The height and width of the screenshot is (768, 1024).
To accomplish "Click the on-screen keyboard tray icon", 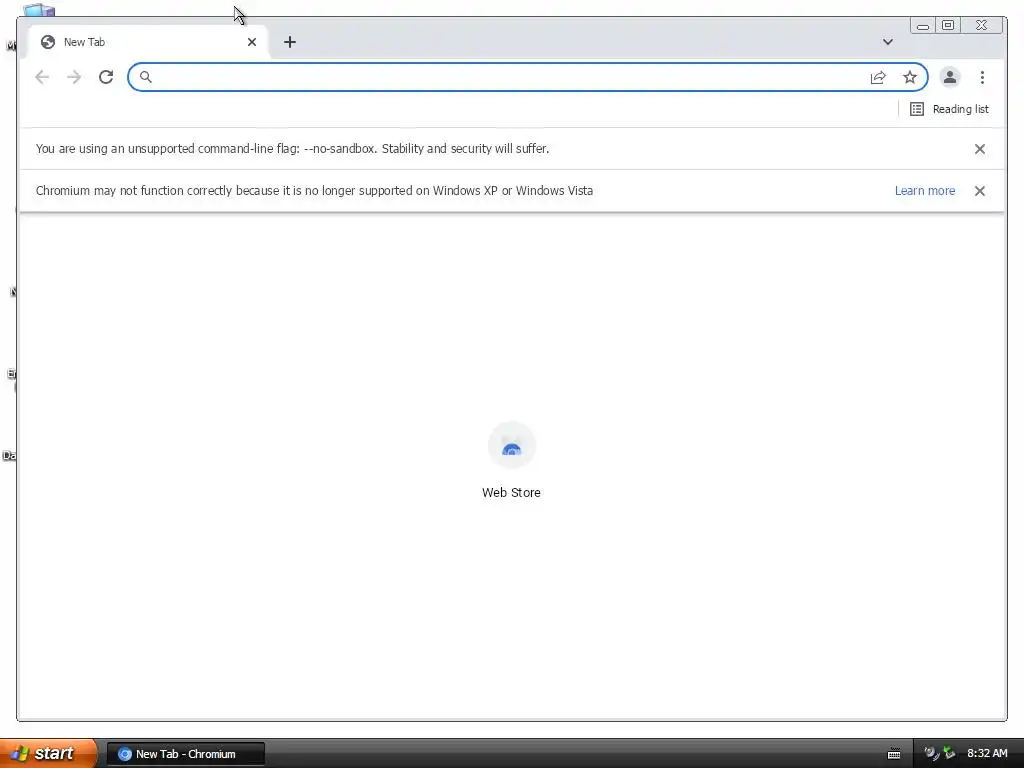I will click(894, 754).
